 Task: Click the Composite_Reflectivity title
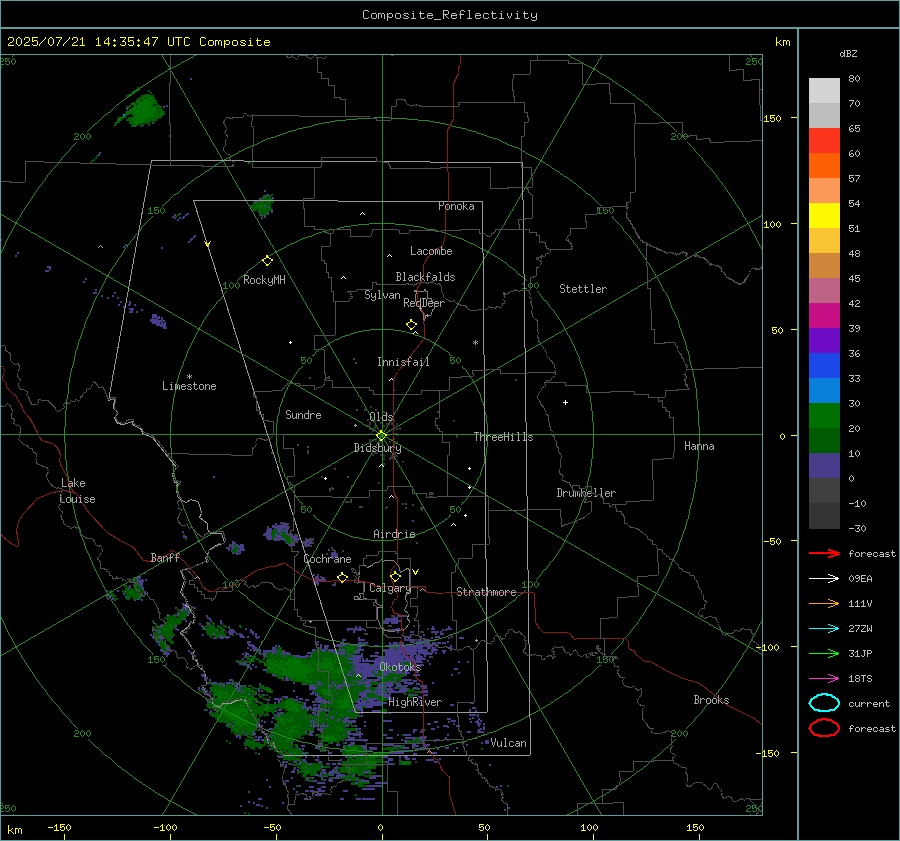click(x=450, y=15)
